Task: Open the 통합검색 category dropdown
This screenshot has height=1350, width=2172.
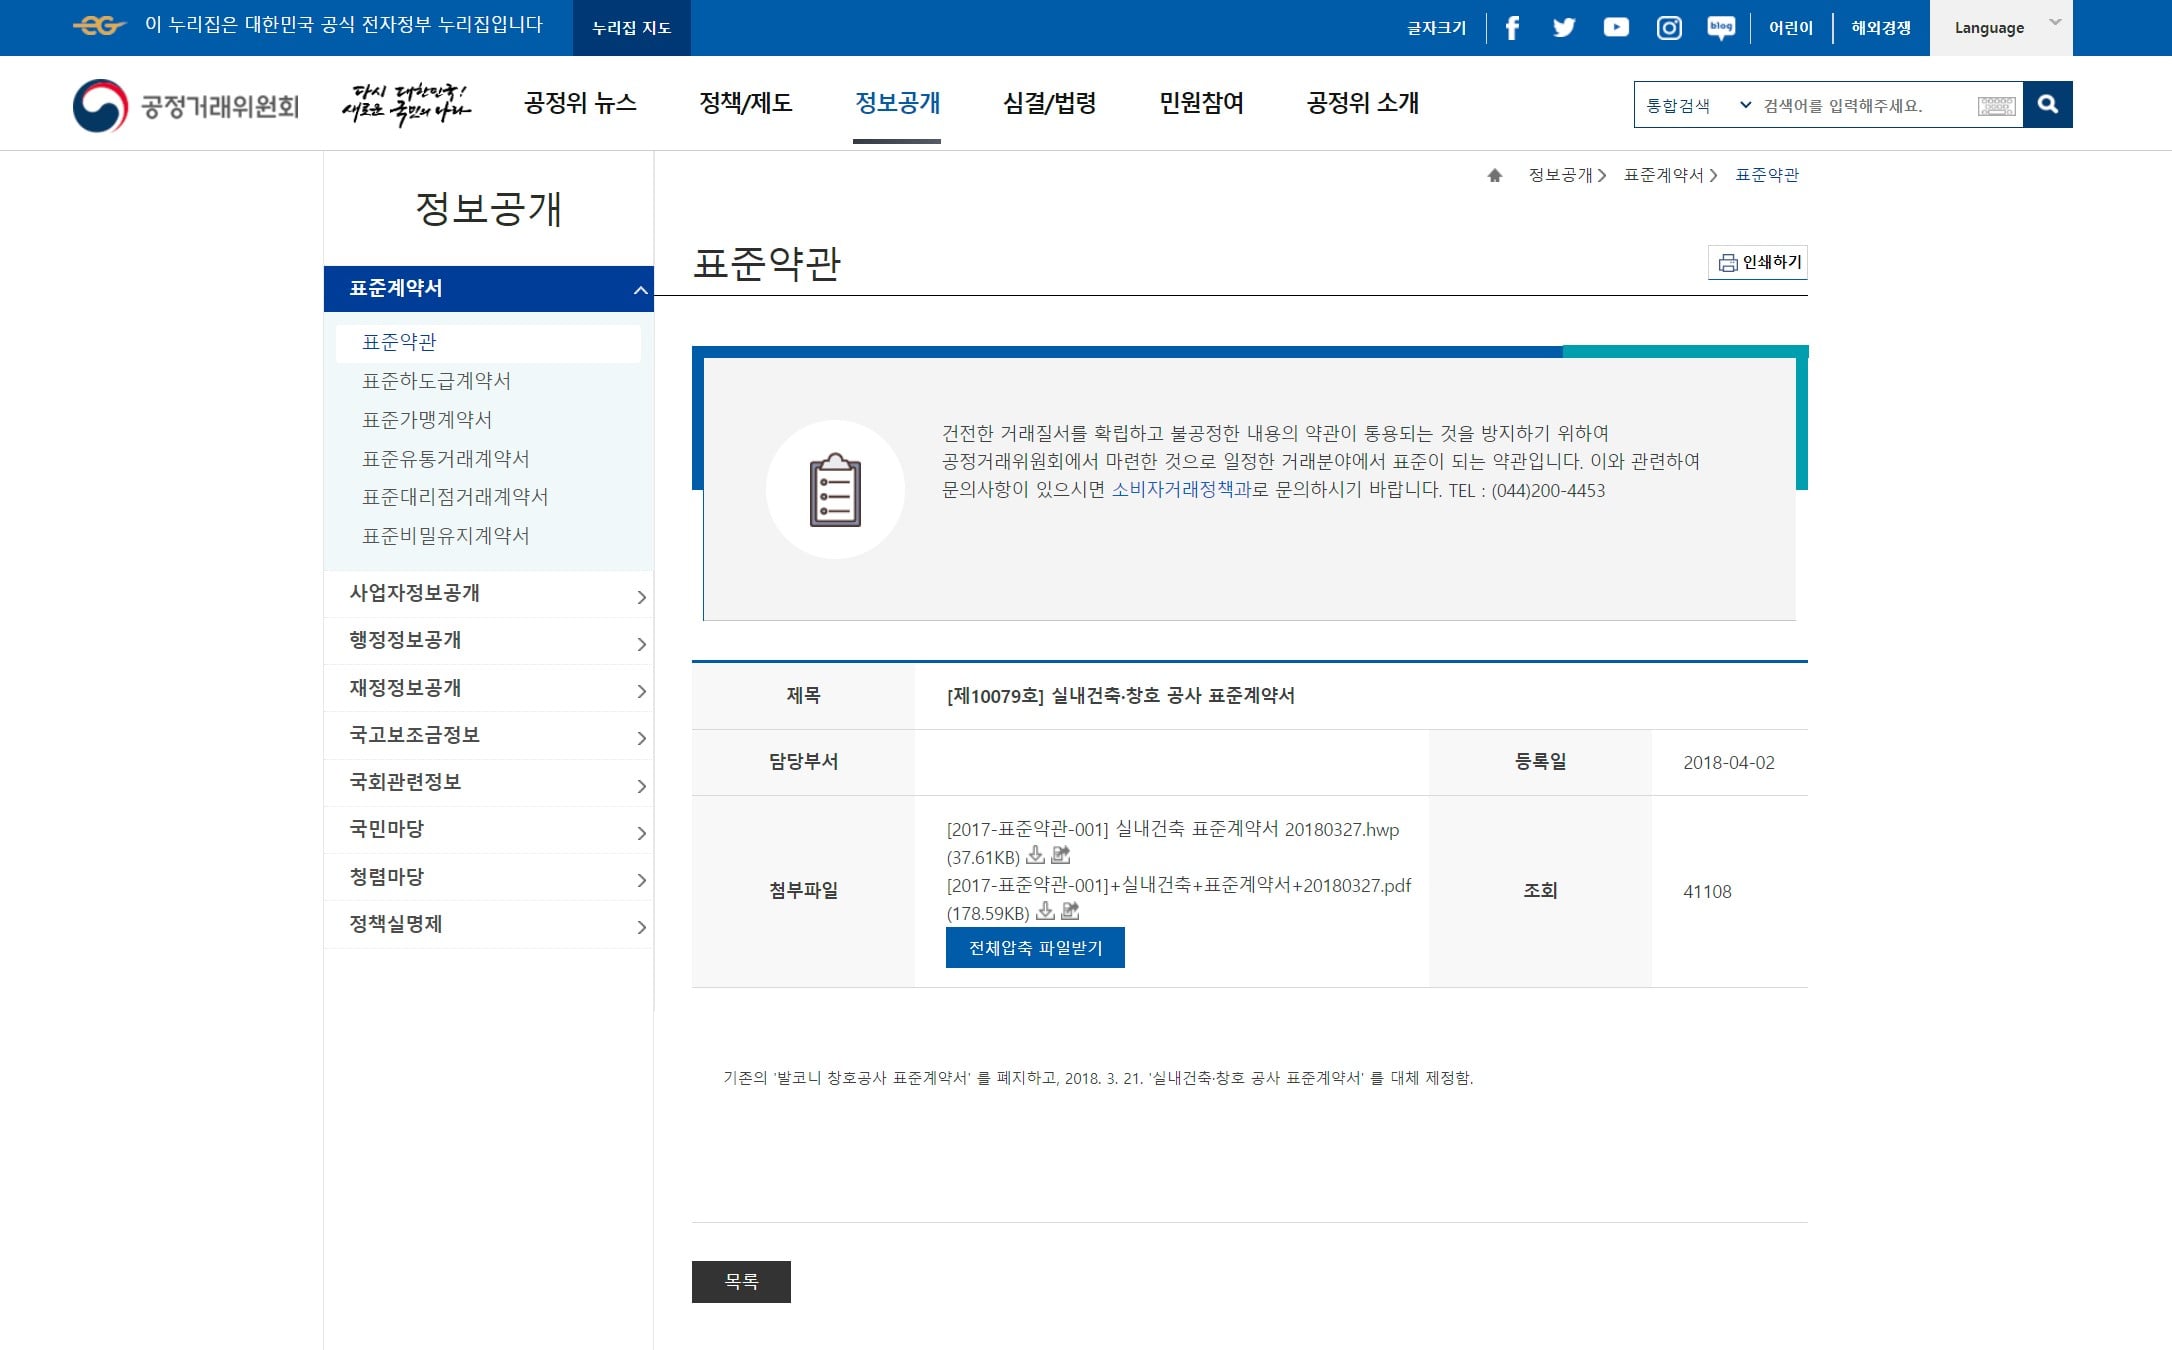Action: [1698, 105]
